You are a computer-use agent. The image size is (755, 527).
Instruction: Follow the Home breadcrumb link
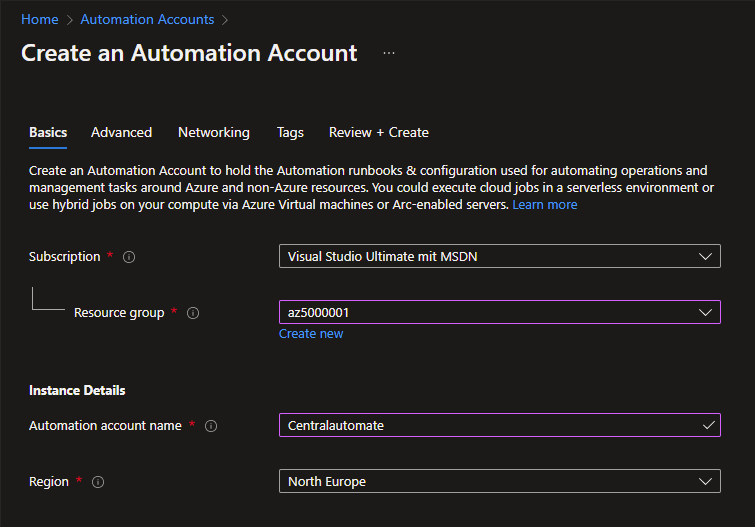[x=39, y=19]
